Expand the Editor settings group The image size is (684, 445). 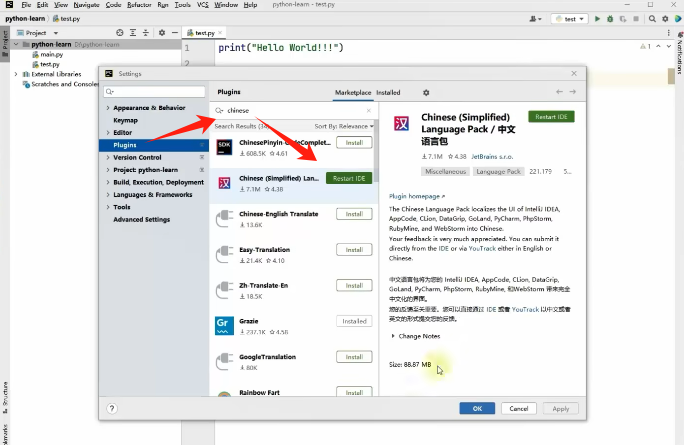[108, 133]
